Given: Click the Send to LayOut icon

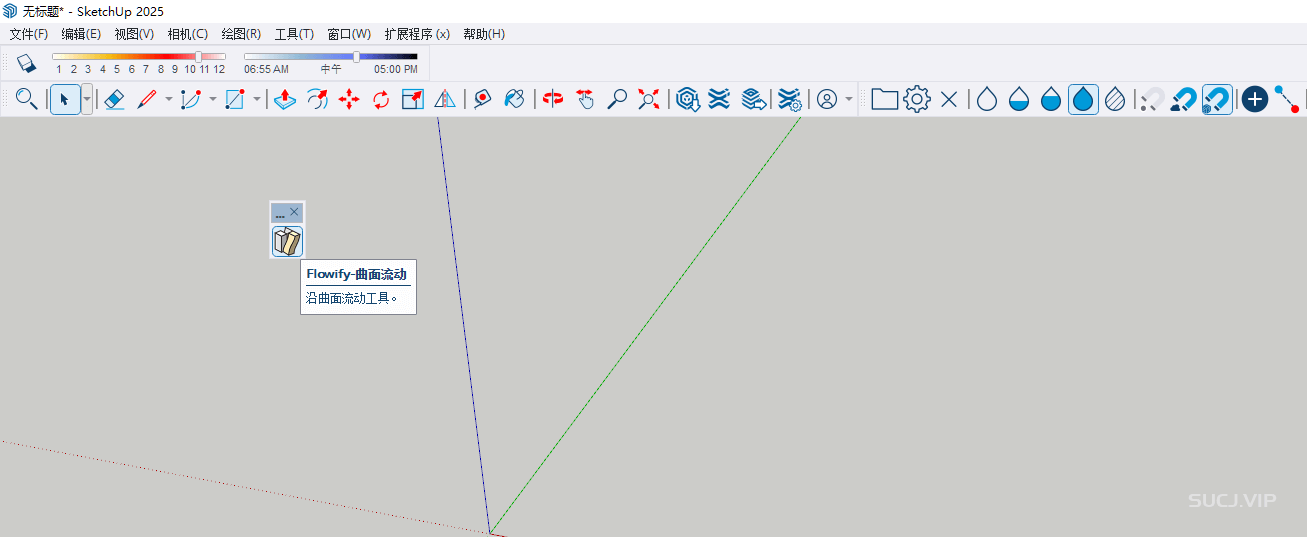Looking at the screenshot, I should 754,99.
